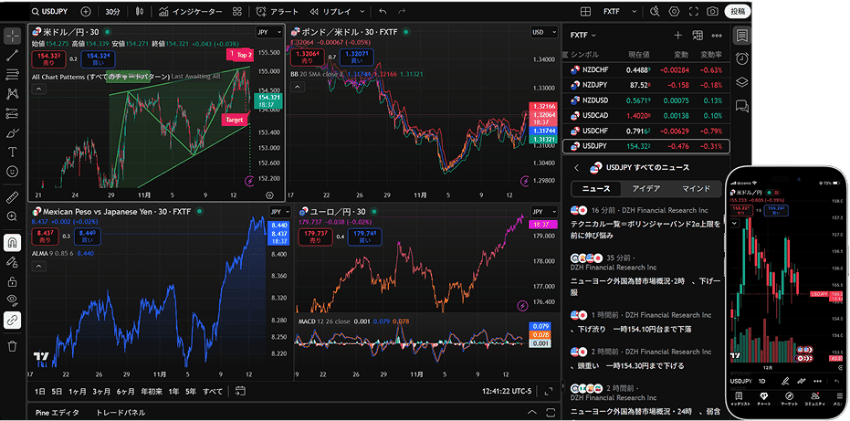The height and width of the screenshot is (421, 850).
Task: Select the crosshair cursor tool
Action: coord(12,36)
